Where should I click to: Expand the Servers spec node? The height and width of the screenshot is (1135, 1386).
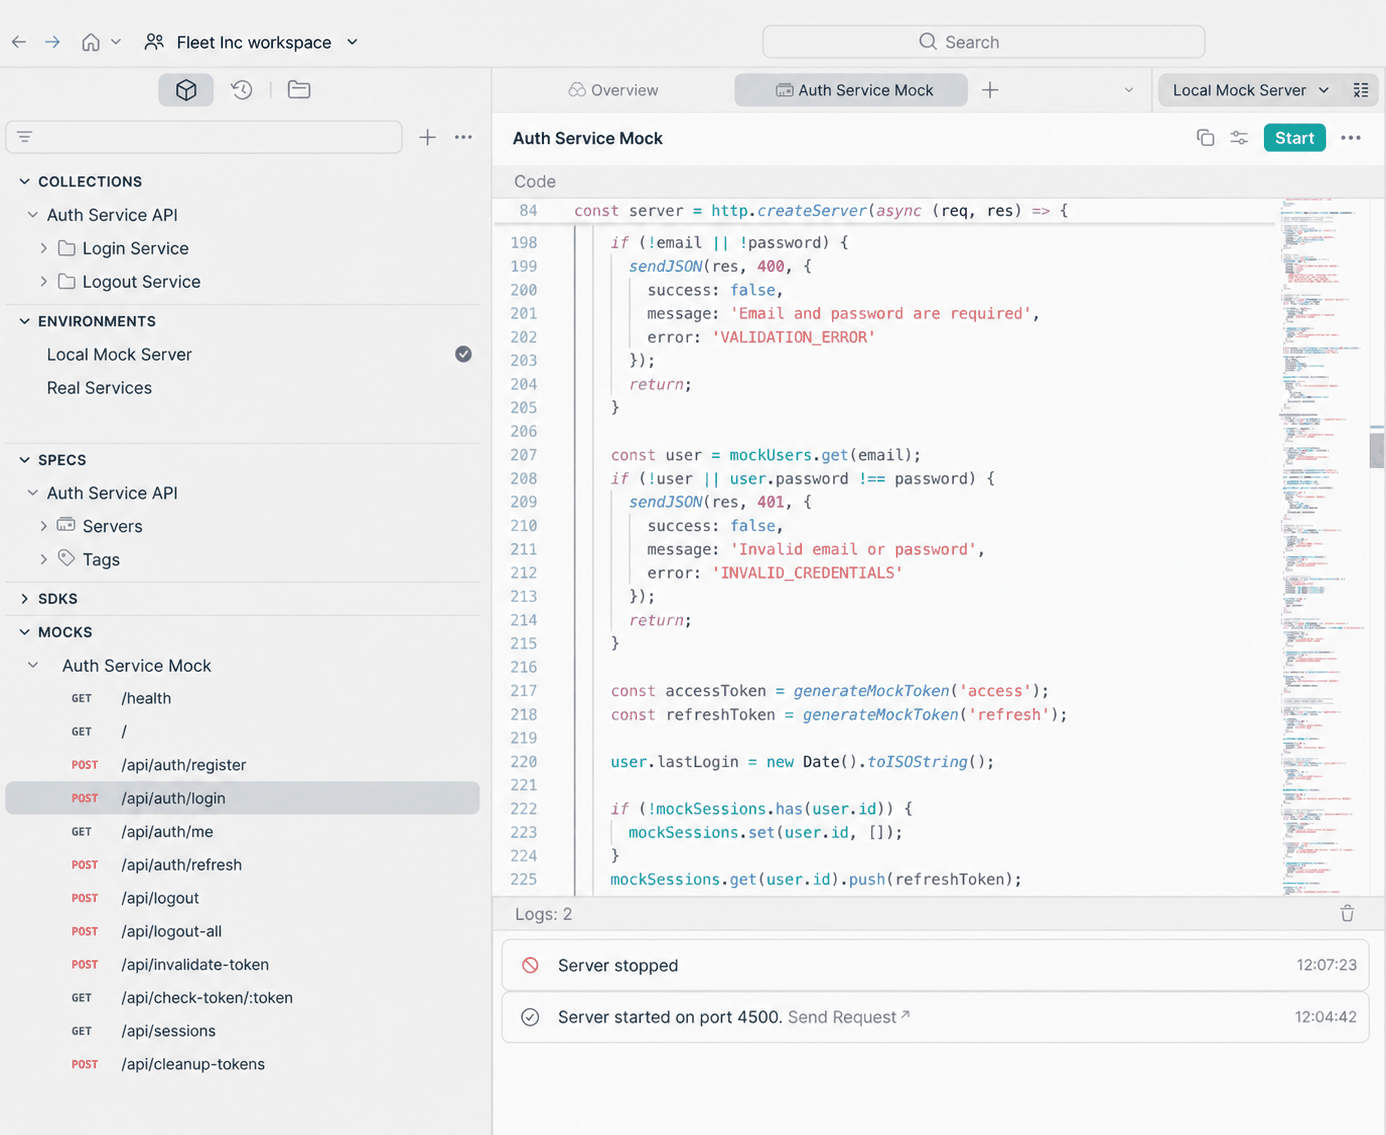pyautogui.click(x=44, y=526)
